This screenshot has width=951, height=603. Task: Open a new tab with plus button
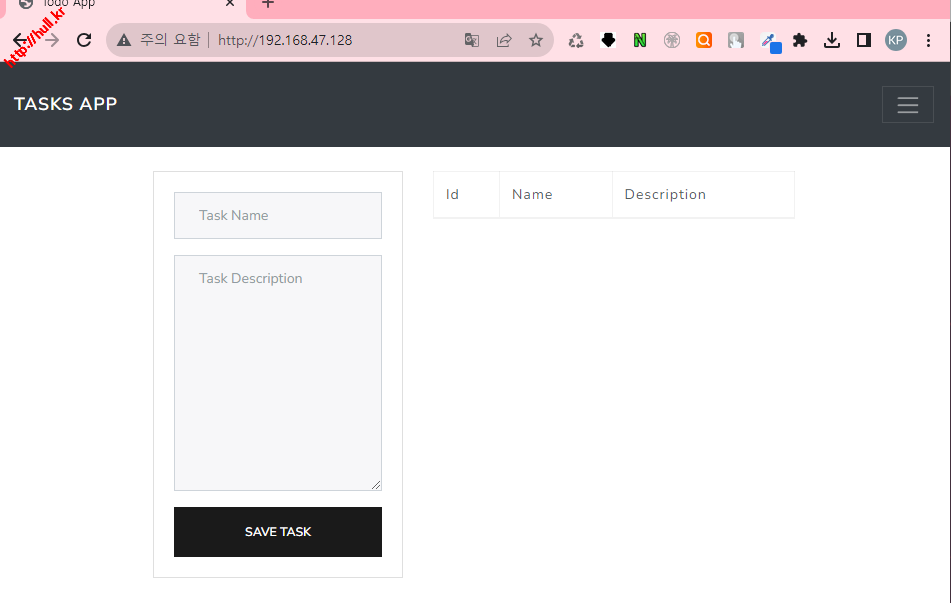[268, 4]
